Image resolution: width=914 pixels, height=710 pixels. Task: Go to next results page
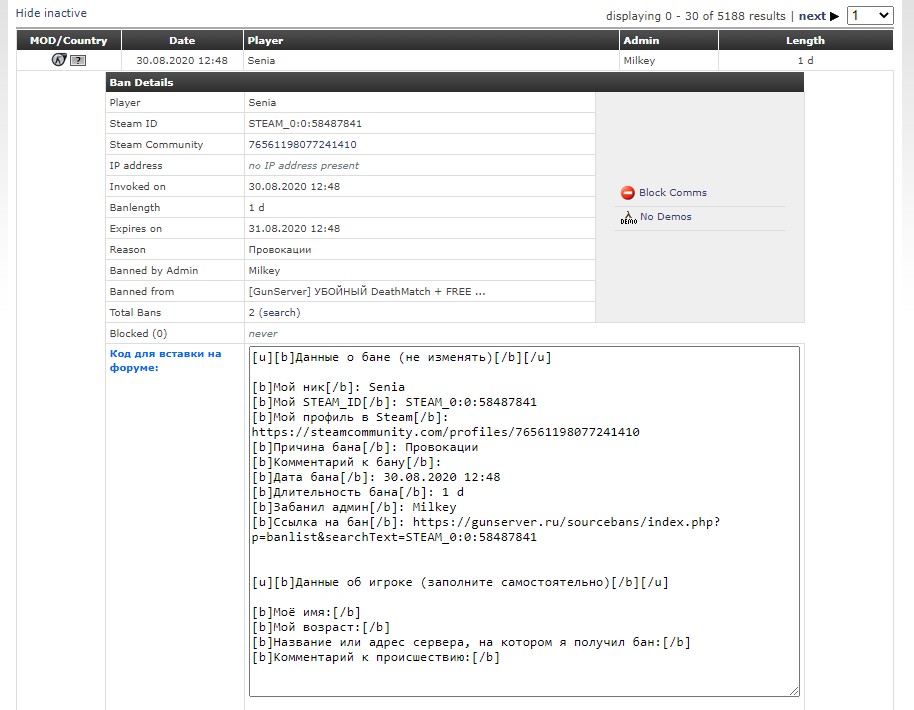811,16
